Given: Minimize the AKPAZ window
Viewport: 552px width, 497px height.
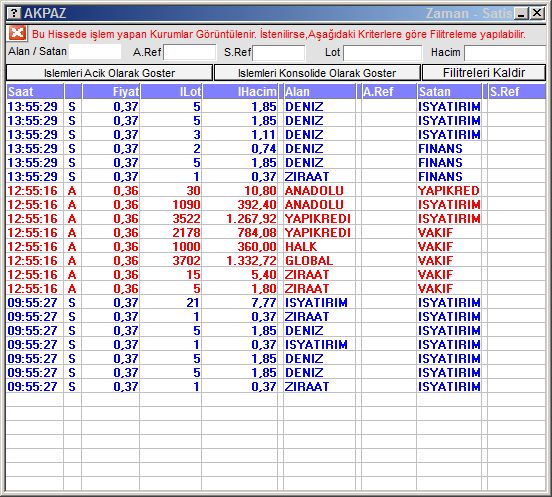Looking at the screenshot, I should [521, 13].
